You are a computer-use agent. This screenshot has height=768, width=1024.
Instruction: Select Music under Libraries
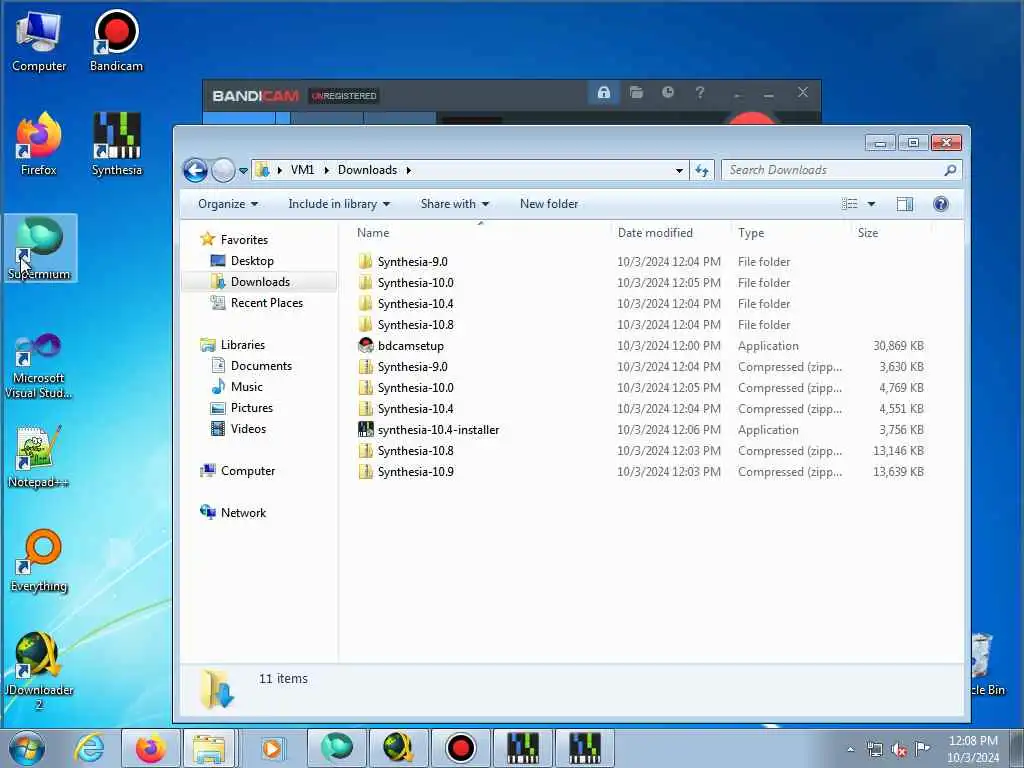coord(246,387)
